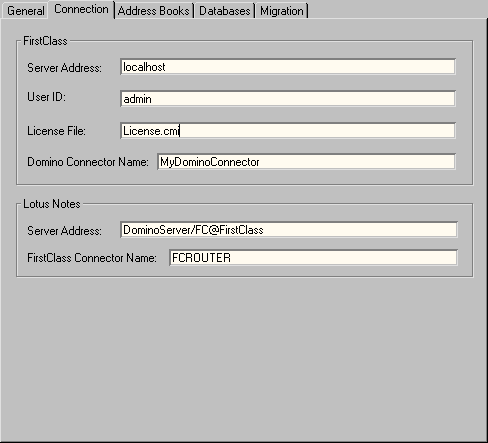The height and width of the screenshot is (443, 488).
Task: Click the User ID label
Action: pyautogui.click(x=46, y=97)
